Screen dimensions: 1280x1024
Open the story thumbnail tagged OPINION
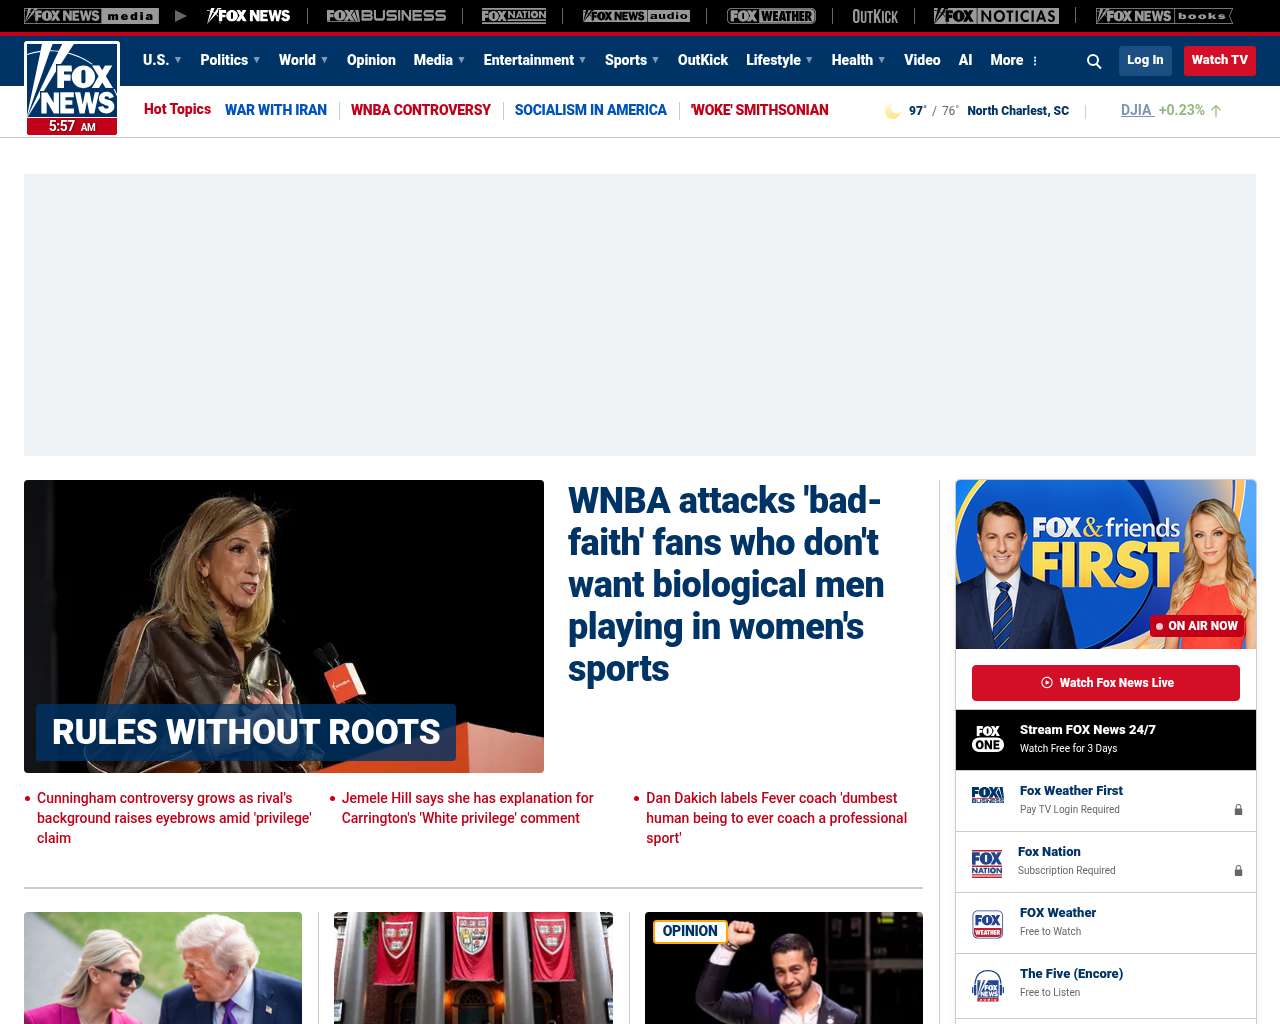coord(784,968)
